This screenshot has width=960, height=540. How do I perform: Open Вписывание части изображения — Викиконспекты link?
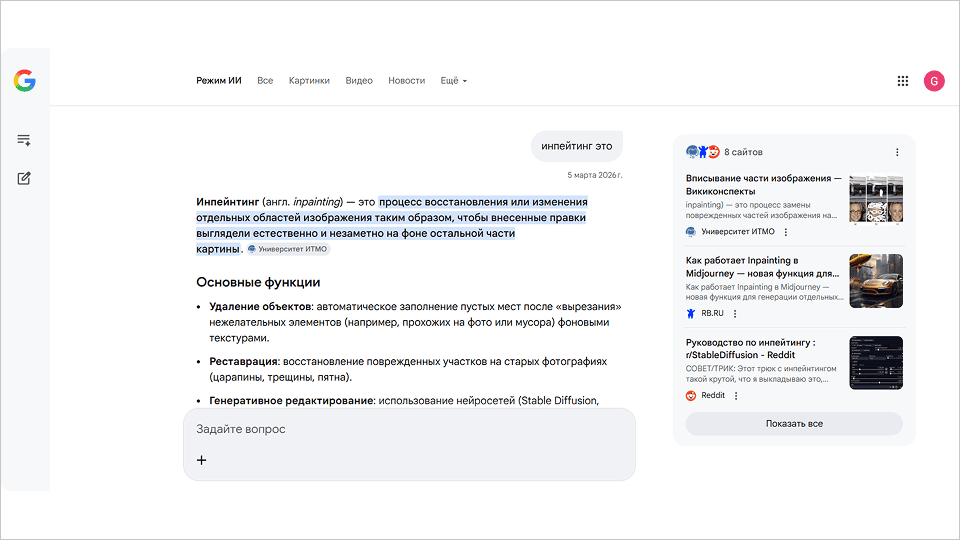click(x=763, y=184)
